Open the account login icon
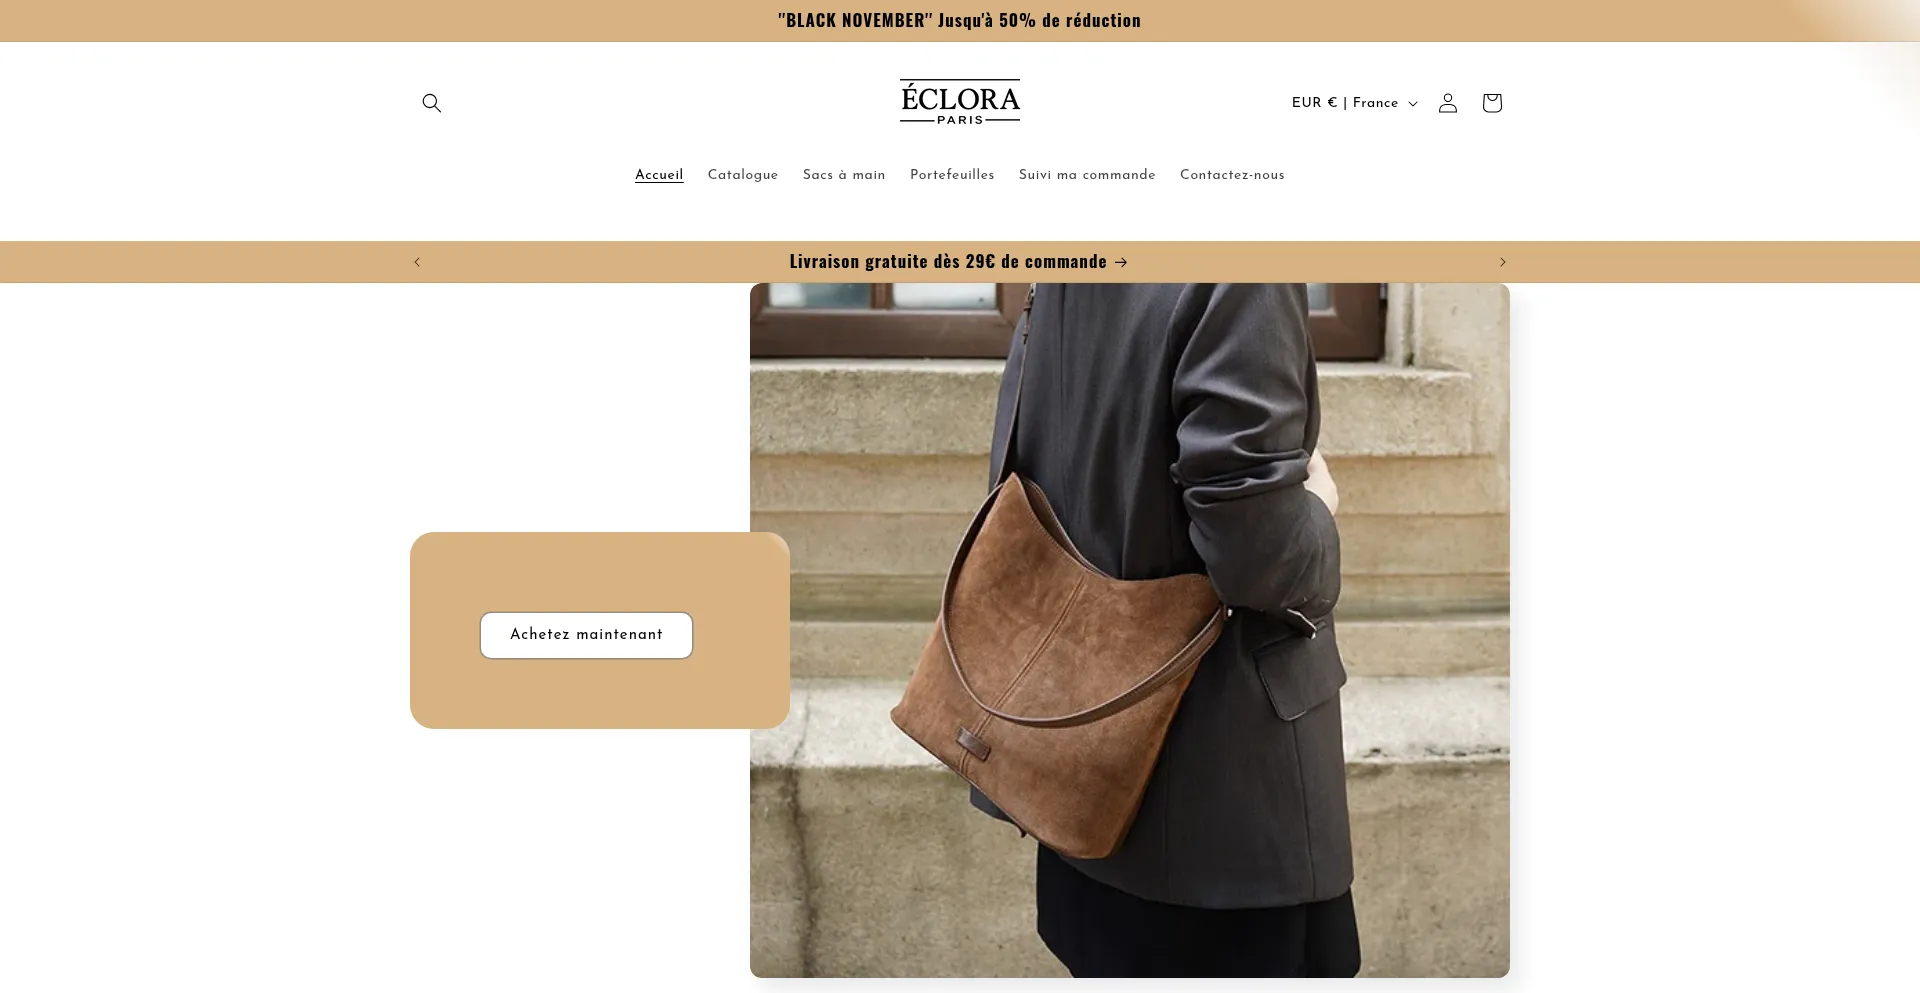The height and width of the screenshot is (993, 1920). [1447, 103]
